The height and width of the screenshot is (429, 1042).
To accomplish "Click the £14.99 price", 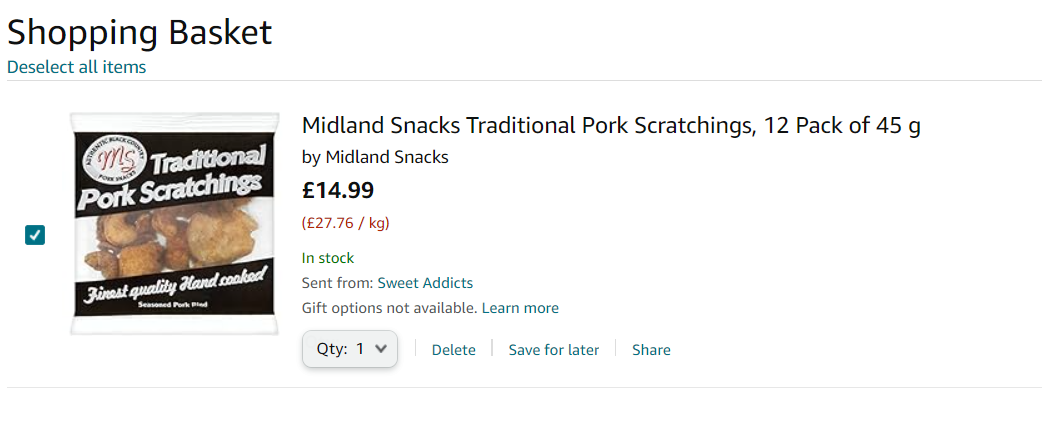I will pyautogui.click(x=338, y=190).
